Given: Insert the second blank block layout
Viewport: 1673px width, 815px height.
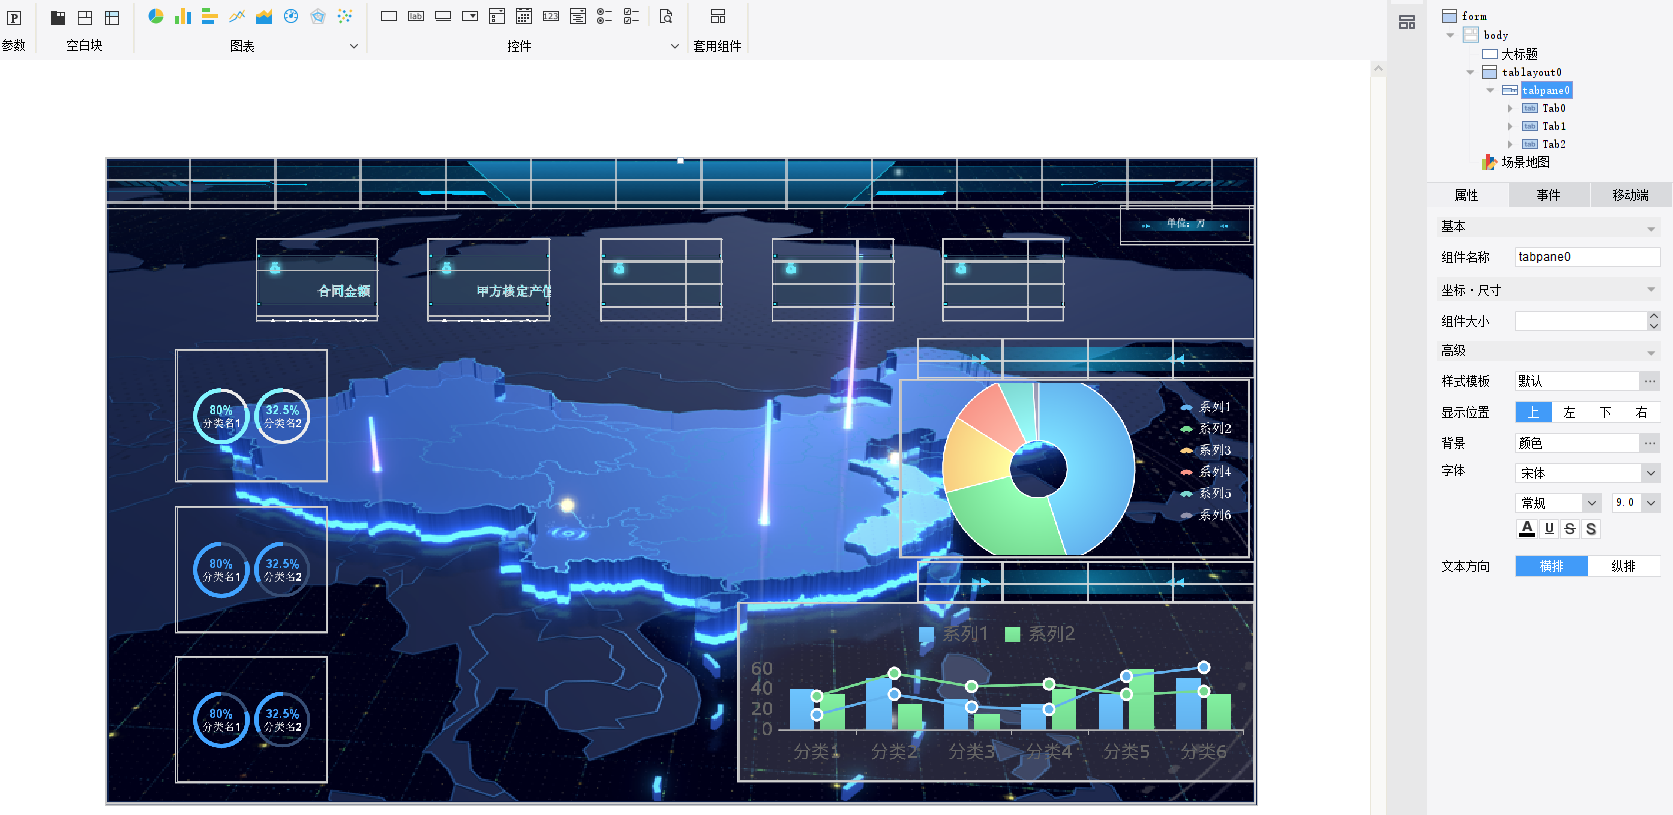Looking at the screenshot, I should point(85,17).
